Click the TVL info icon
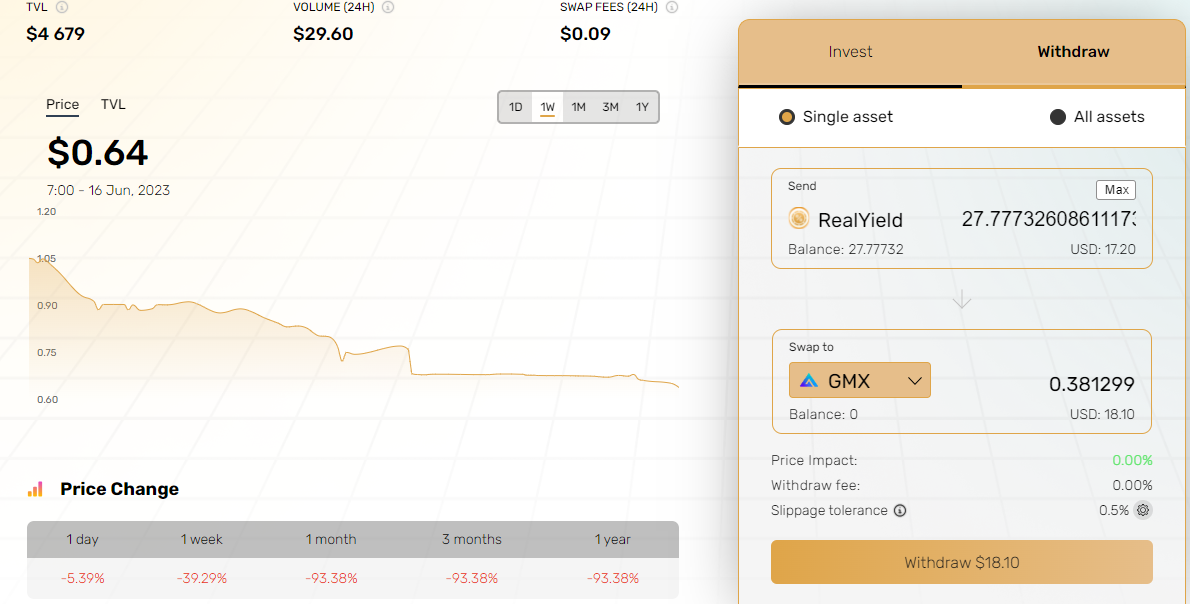The width and height of the screenshot is (1190, 604). [x=62, y=7]
